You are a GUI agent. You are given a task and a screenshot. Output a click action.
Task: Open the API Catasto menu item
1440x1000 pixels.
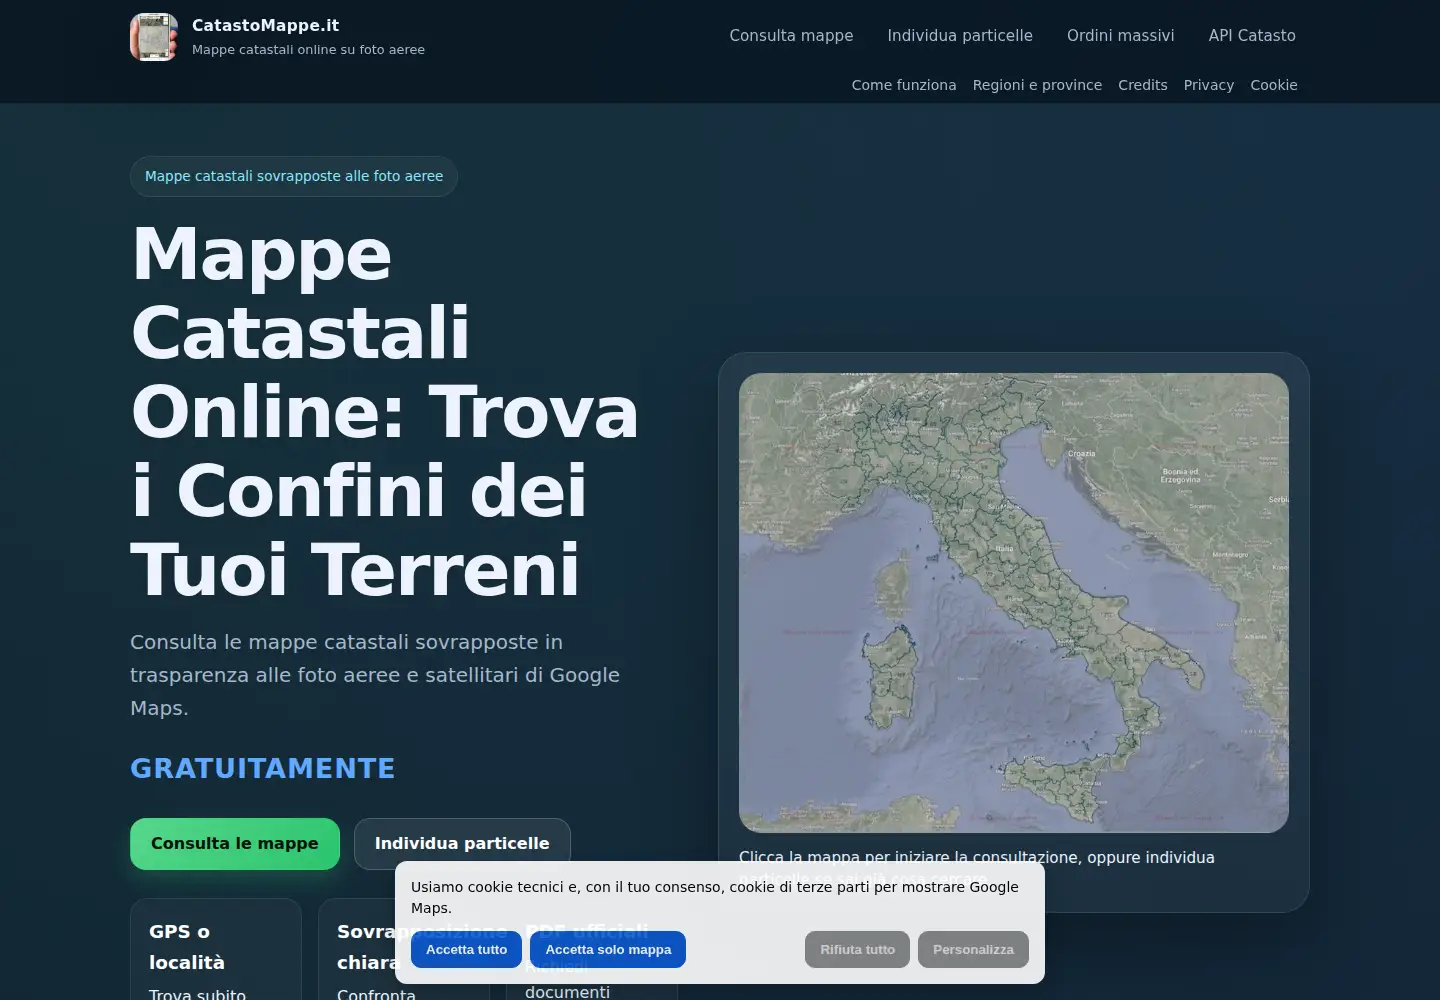coord(1252,35)
